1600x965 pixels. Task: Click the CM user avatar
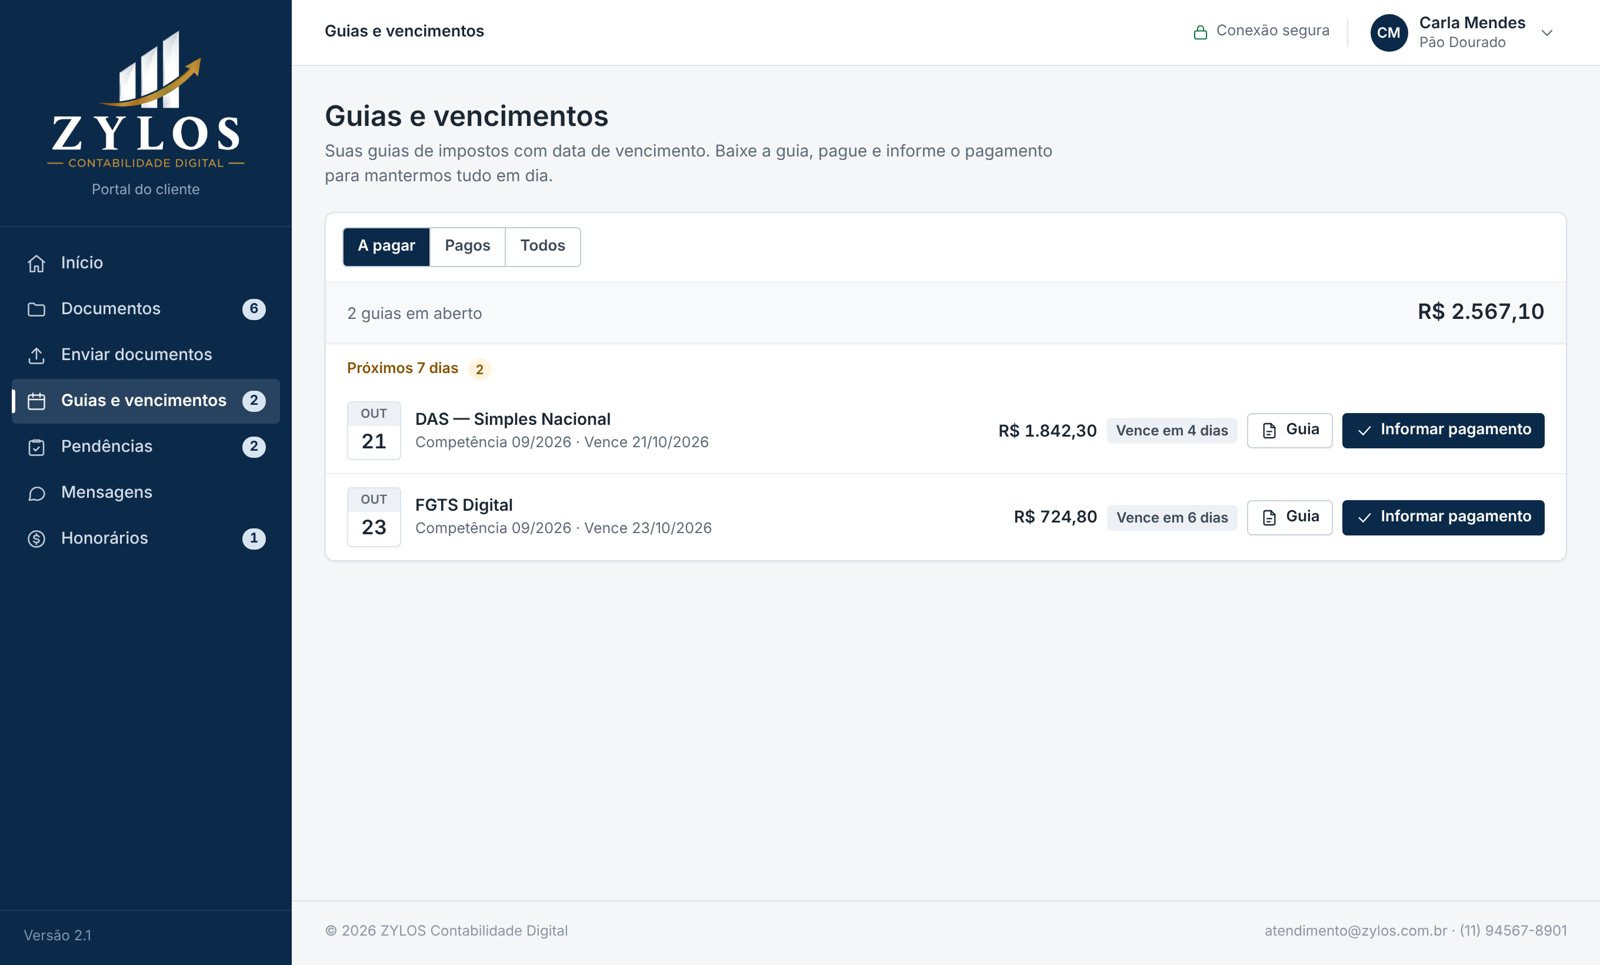point(1389,32)
